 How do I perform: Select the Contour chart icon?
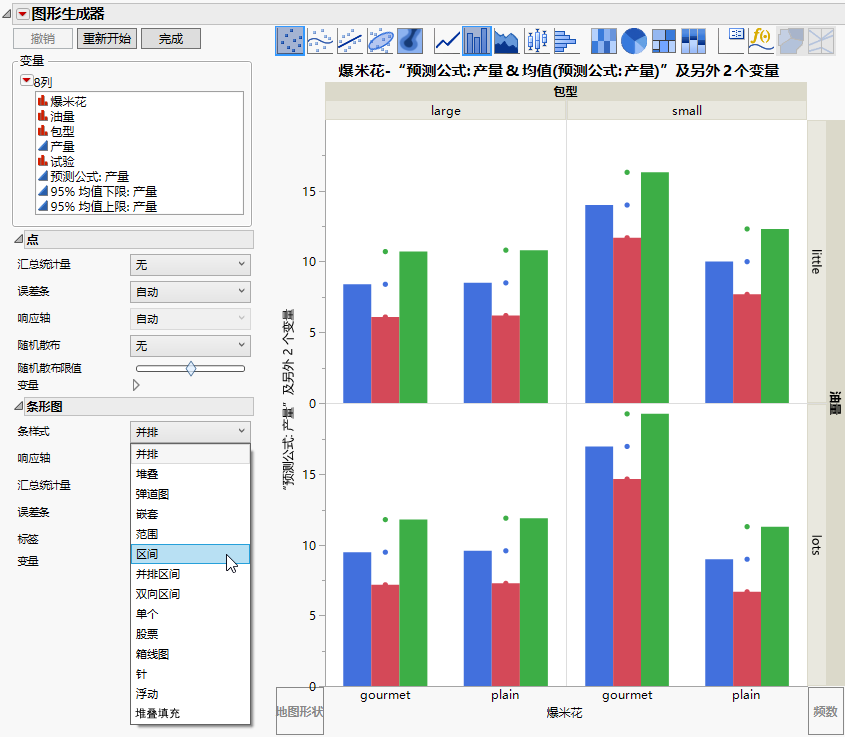click(409, 40)
